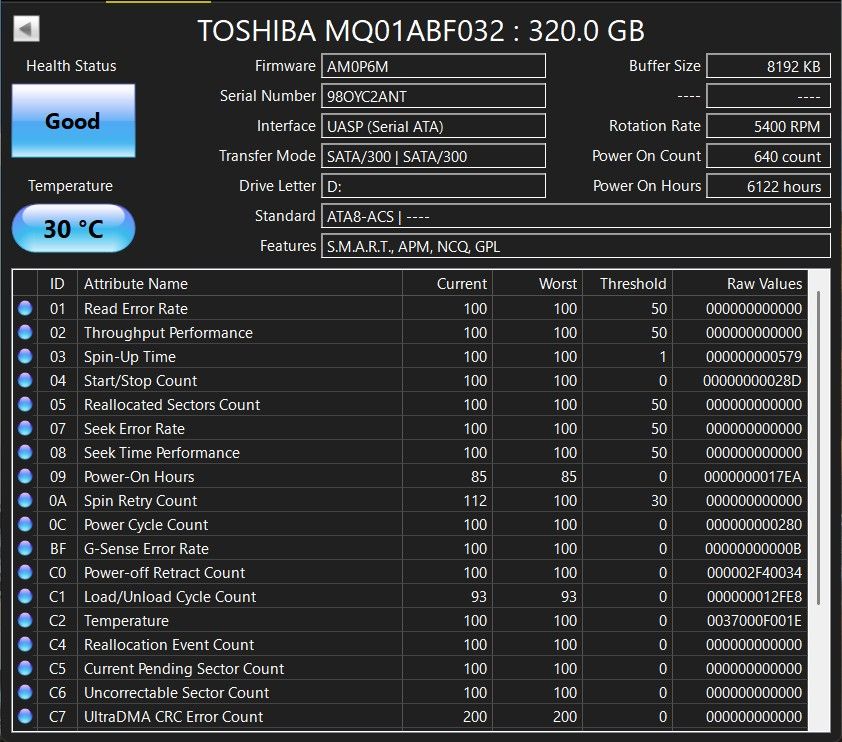This screenshot has height=742, width=842.
Task: Click the Interface field UASP (Serial ATA)
Action: (433, 126)
